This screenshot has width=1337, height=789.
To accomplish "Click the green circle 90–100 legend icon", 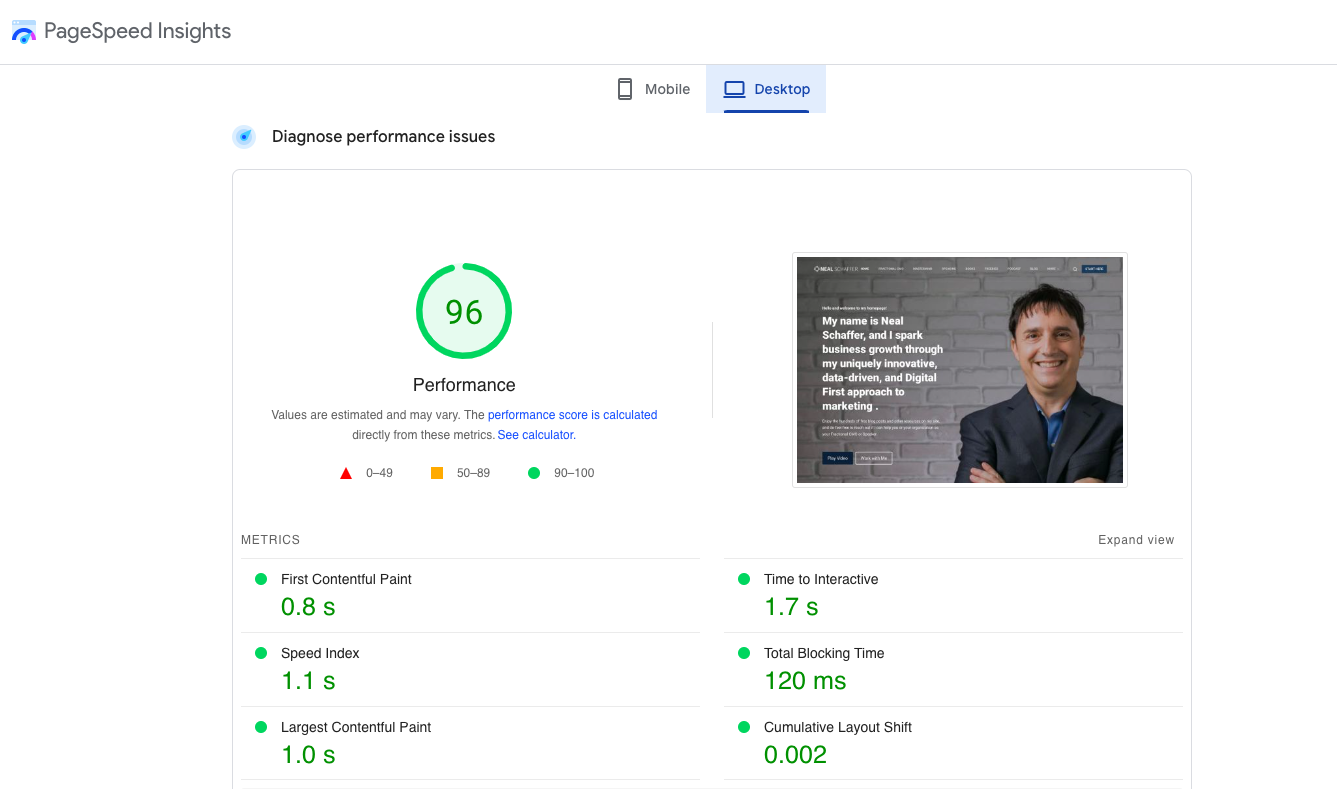I will pyautogui.click(x=534, y=473).
